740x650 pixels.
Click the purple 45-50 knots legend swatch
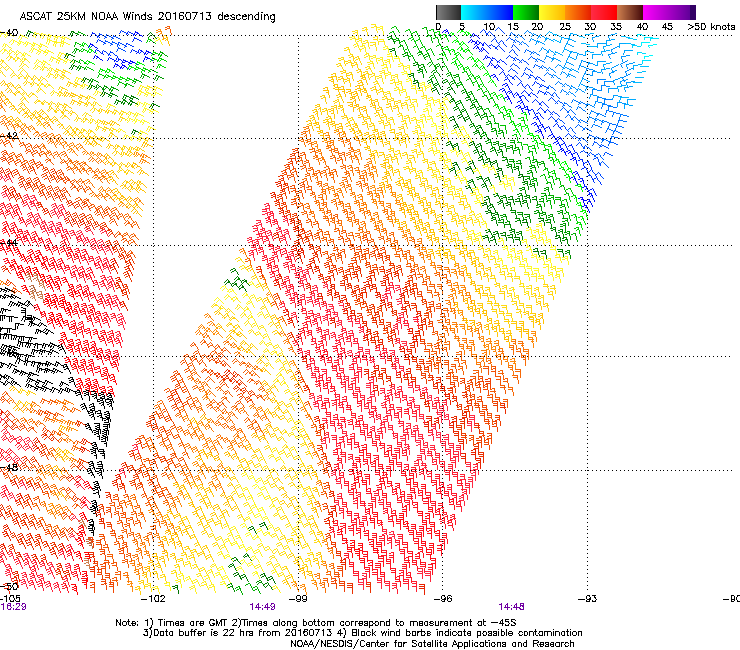(x=682, y=12)
